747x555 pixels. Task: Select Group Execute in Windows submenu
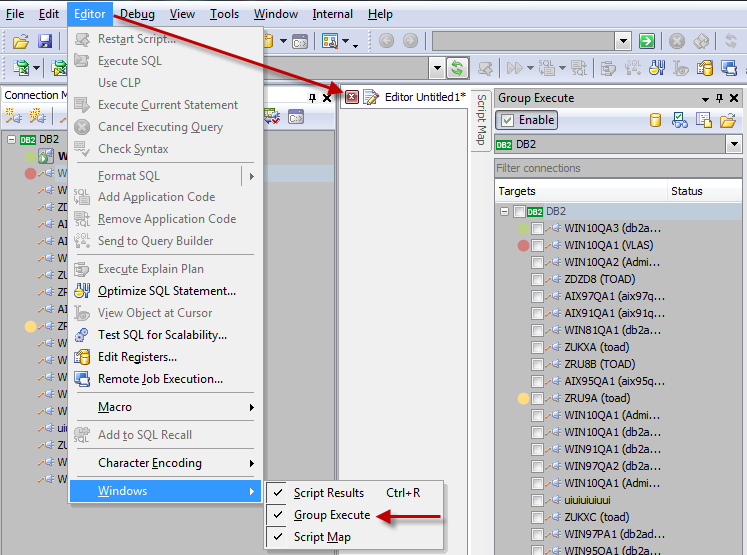tap(354, 515)
